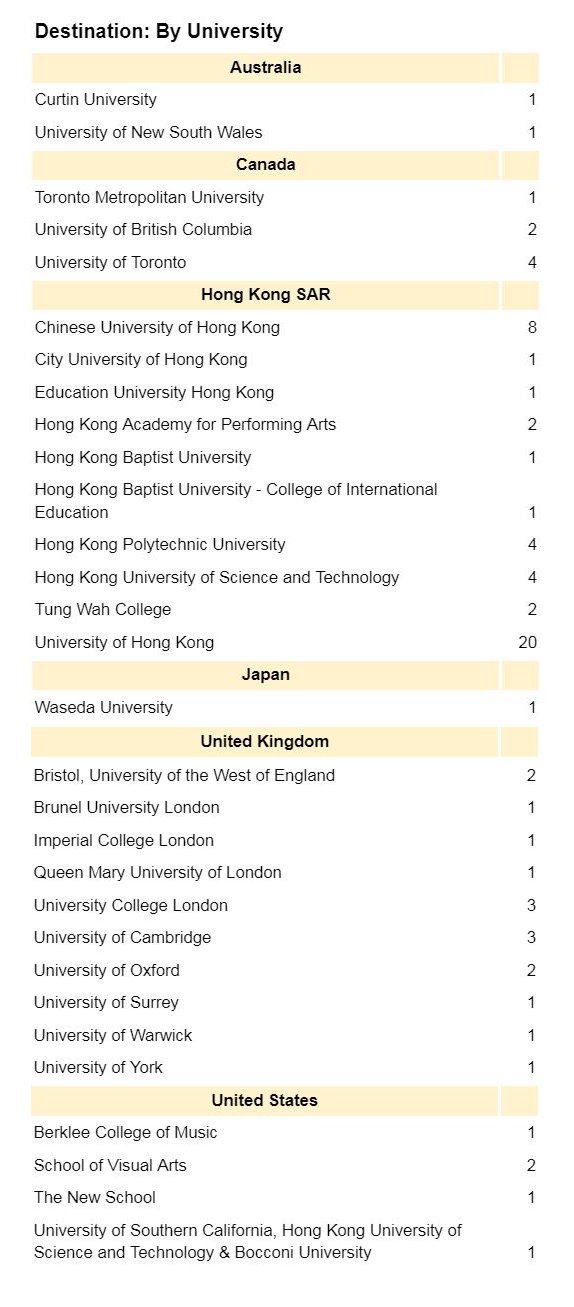Select Berklee College of Music

125,1132
